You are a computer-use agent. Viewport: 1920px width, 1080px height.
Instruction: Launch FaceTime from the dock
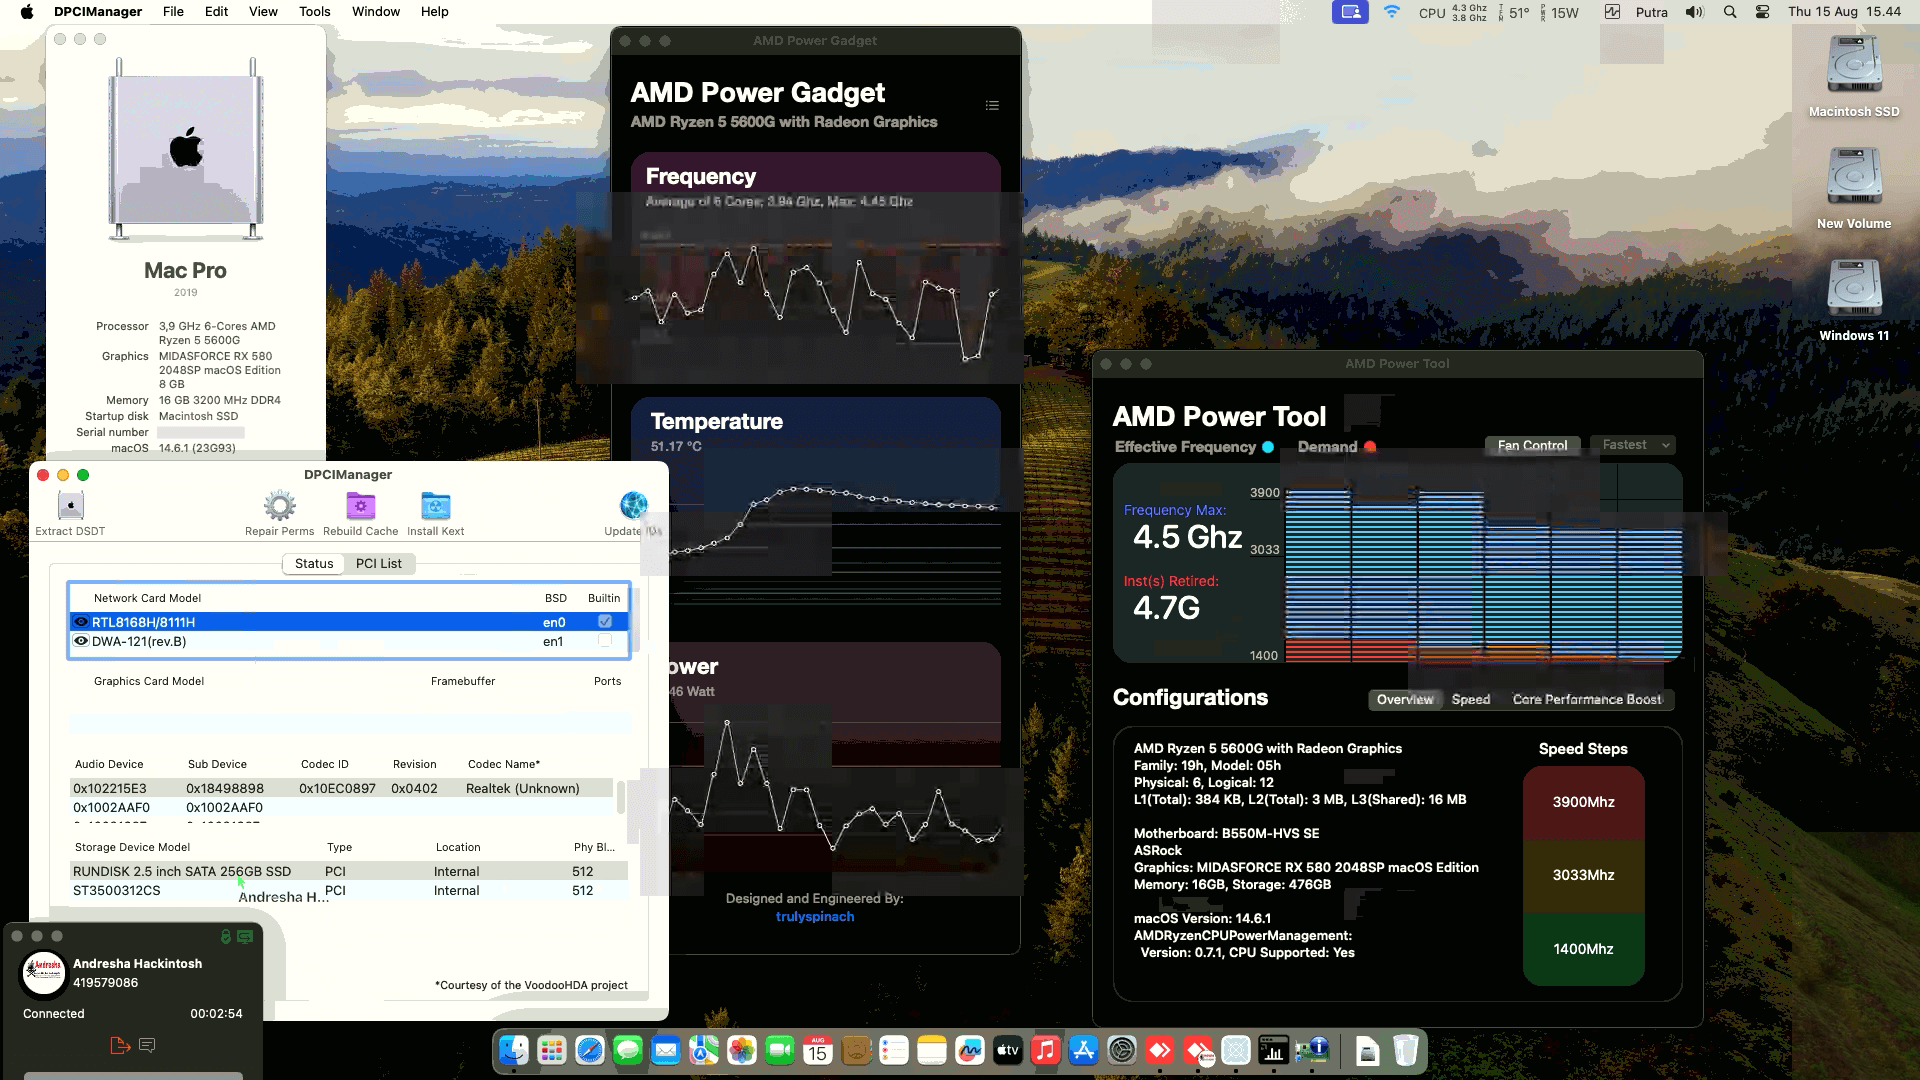click(780, 1050)
